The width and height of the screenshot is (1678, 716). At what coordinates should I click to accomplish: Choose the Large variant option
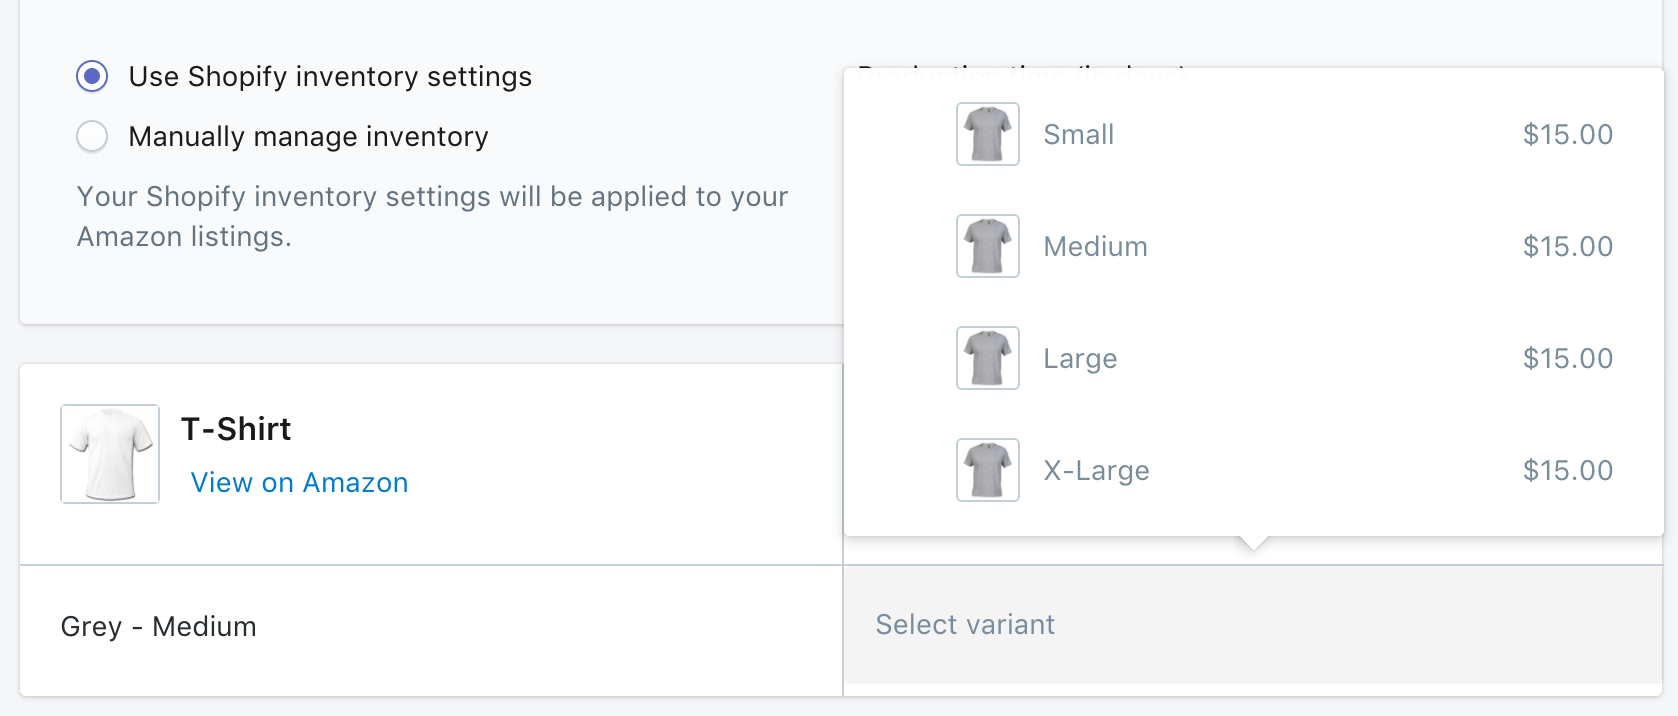click(x=1080, y=358)
